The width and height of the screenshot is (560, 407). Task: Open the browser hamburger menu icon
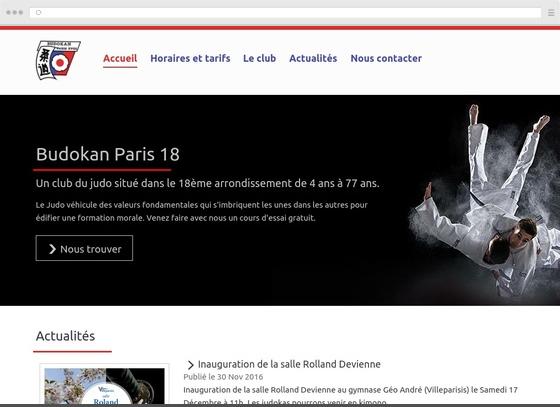pyautogui.click(x=551, y=13)
